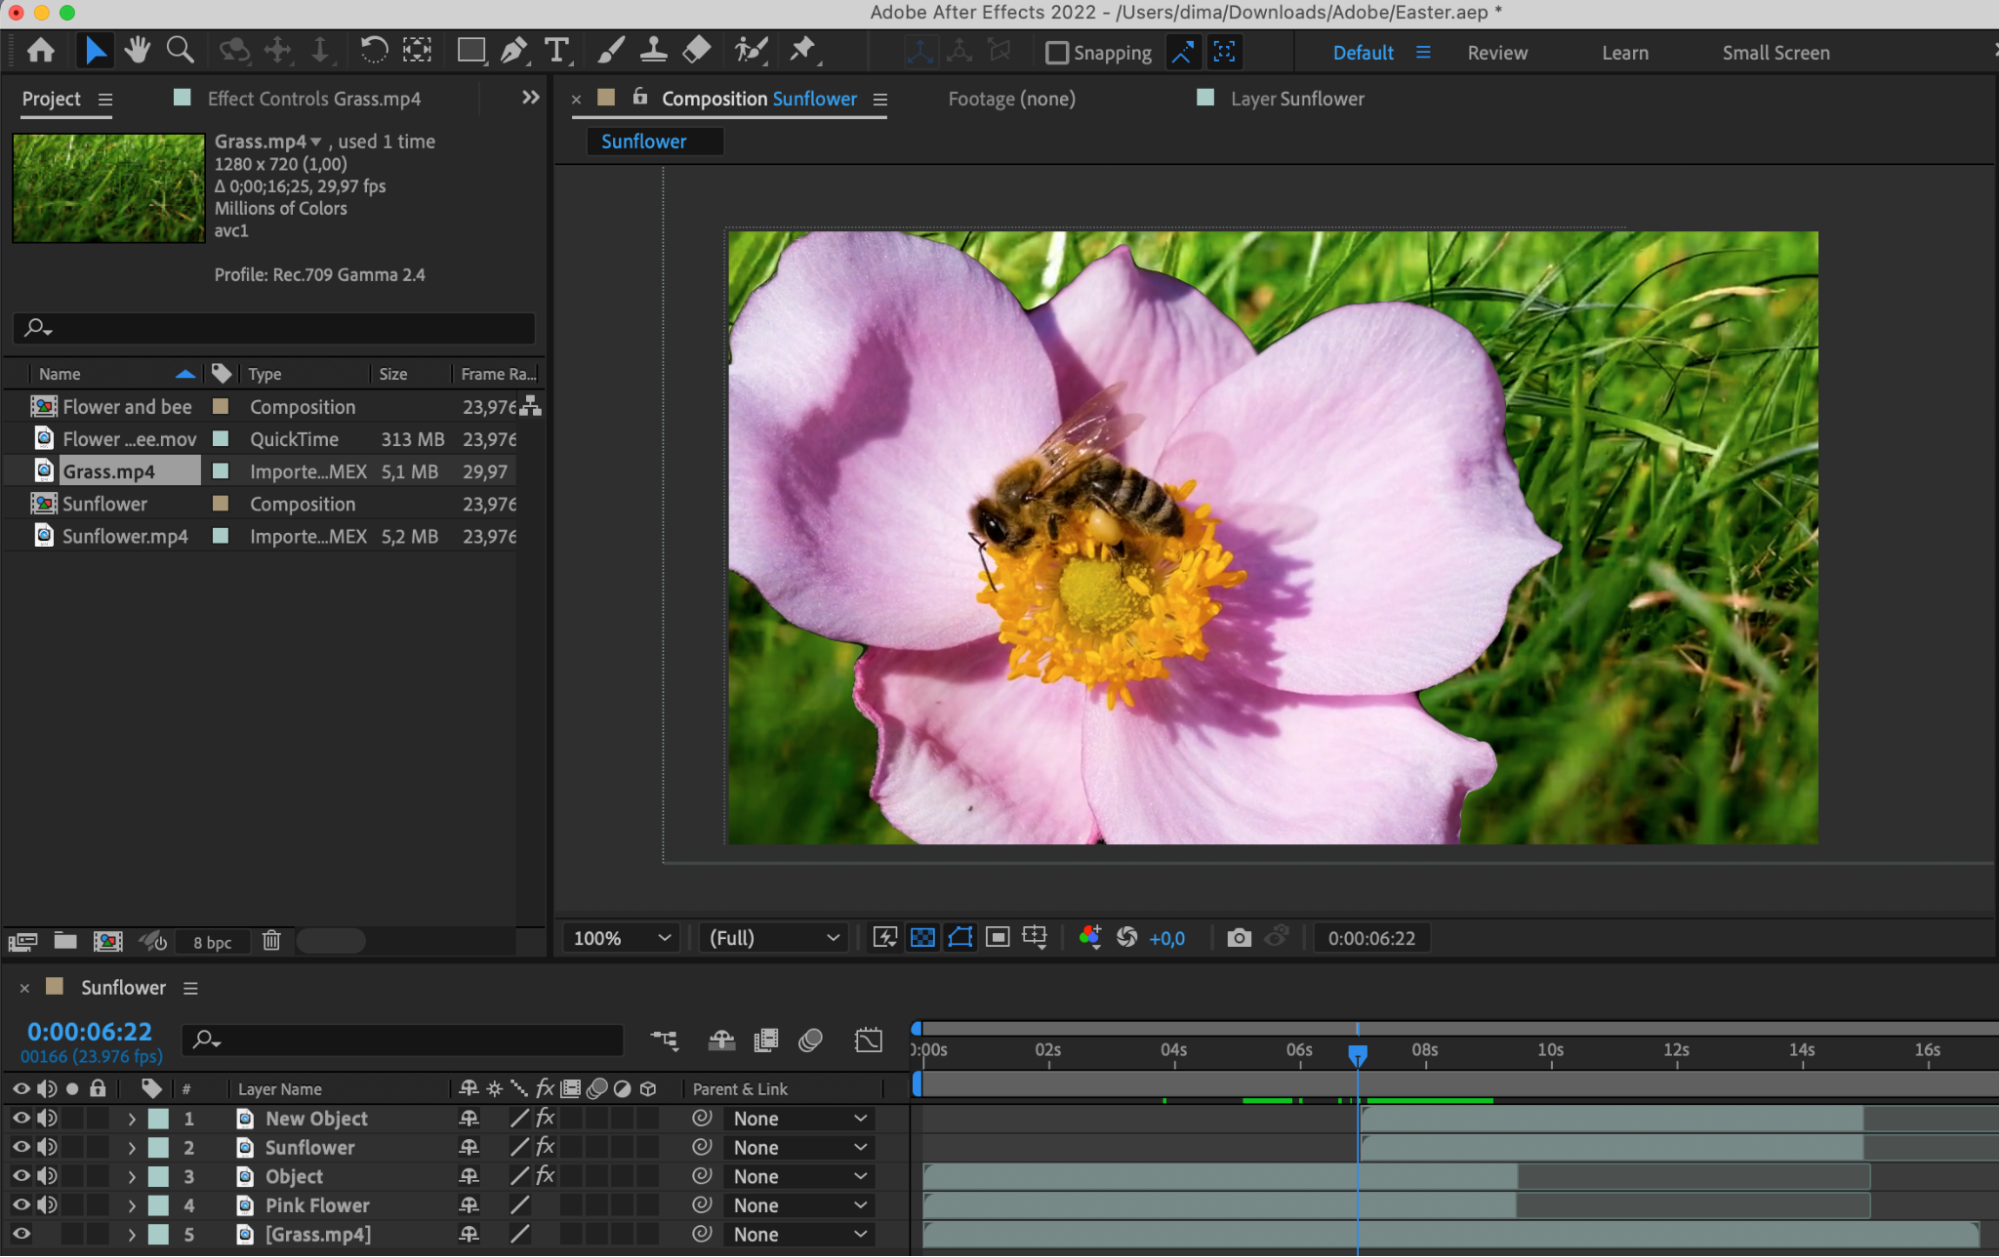Expand the New Object layer properties

[x=131, y=1119]
